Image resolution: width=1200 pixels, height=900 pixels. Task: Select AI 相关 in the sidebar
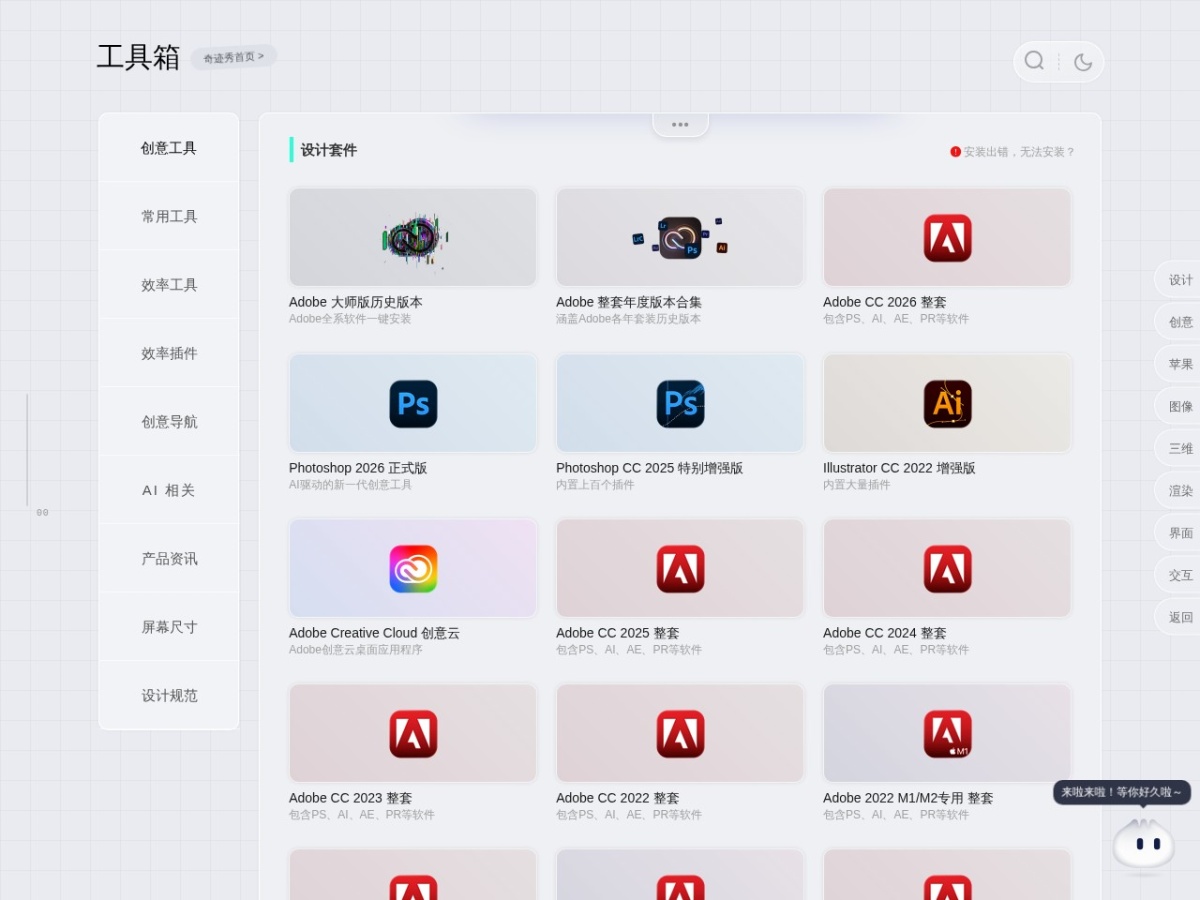pyautogui.click(x=169, y=490)
